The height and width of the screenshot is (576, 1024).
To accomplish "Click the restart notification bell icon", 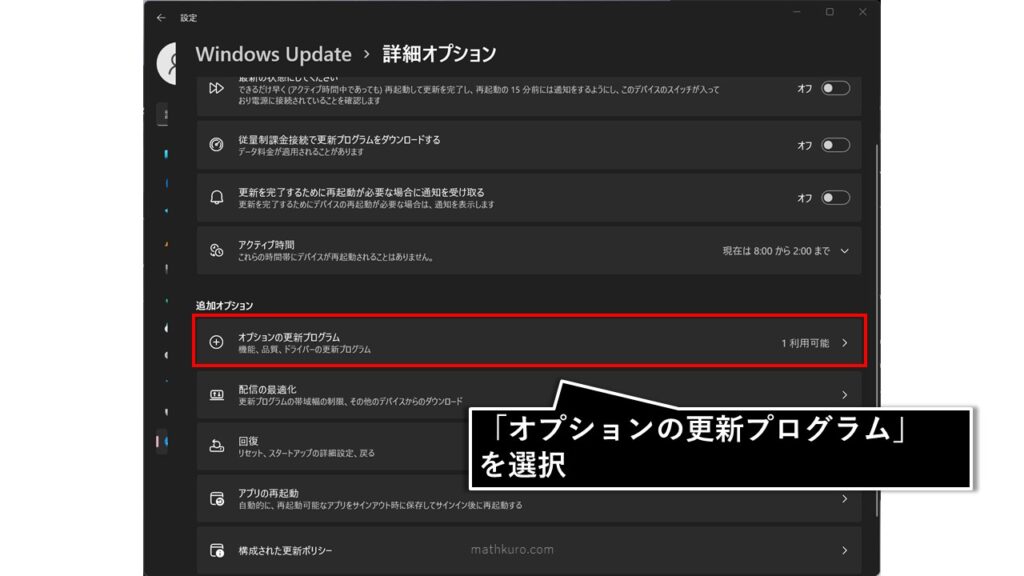I will pos(216,197).
